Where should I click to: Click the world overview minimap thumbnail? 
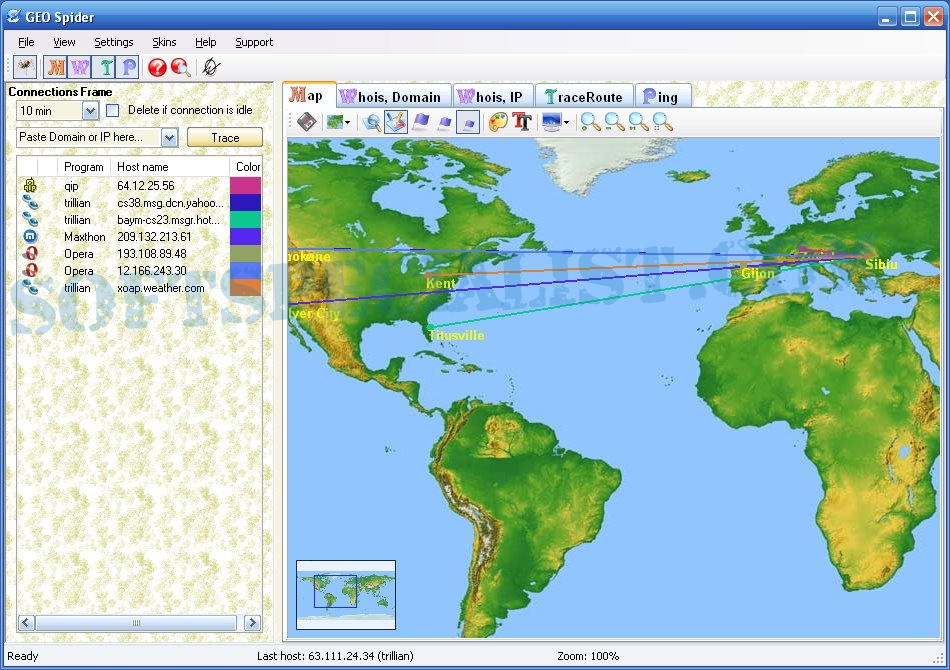(x=346, y=594)
